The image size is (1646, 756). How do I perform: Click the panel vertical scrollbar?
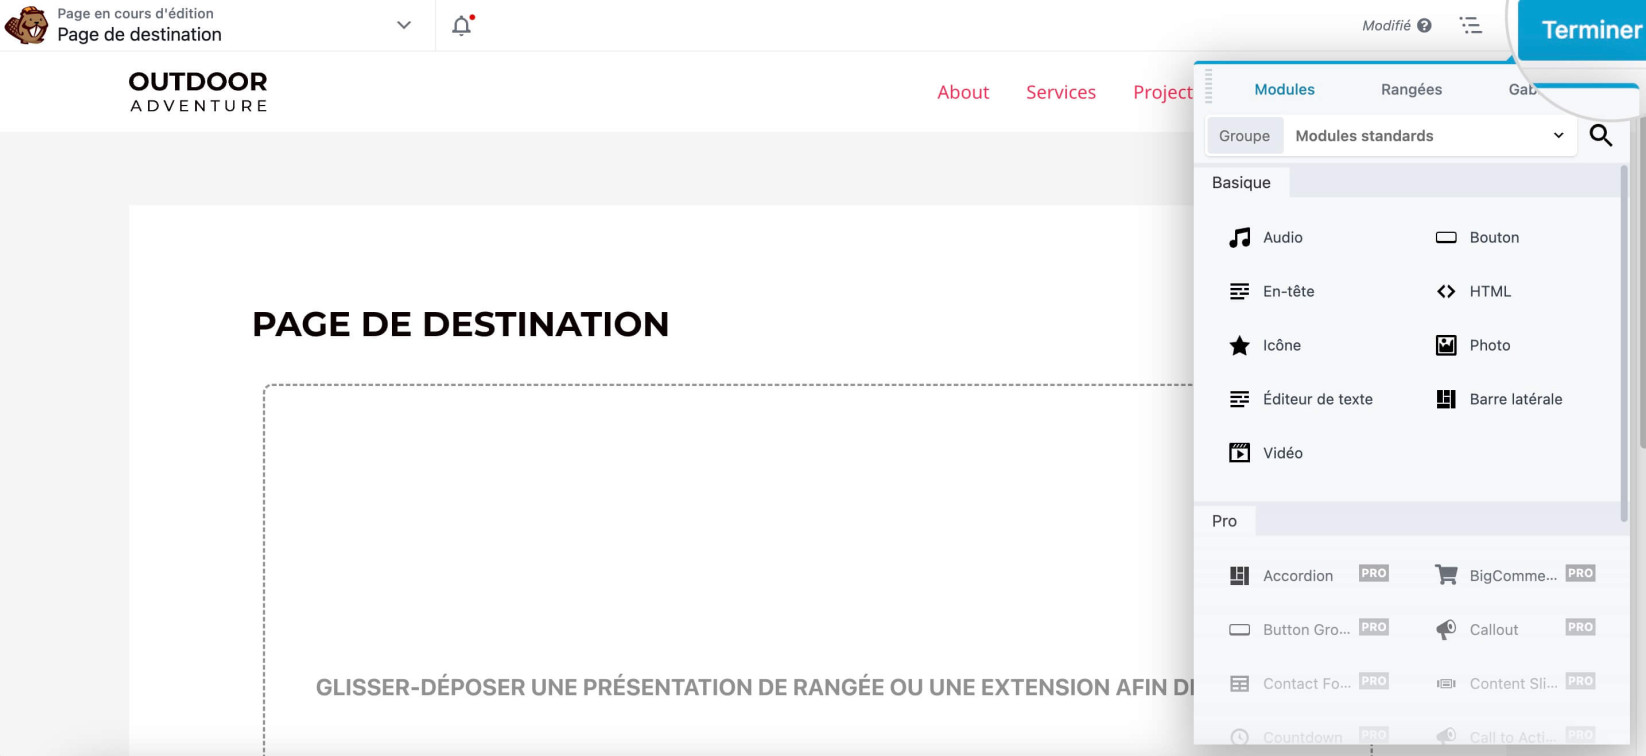pyautogui.click(x=1623, y=343)
